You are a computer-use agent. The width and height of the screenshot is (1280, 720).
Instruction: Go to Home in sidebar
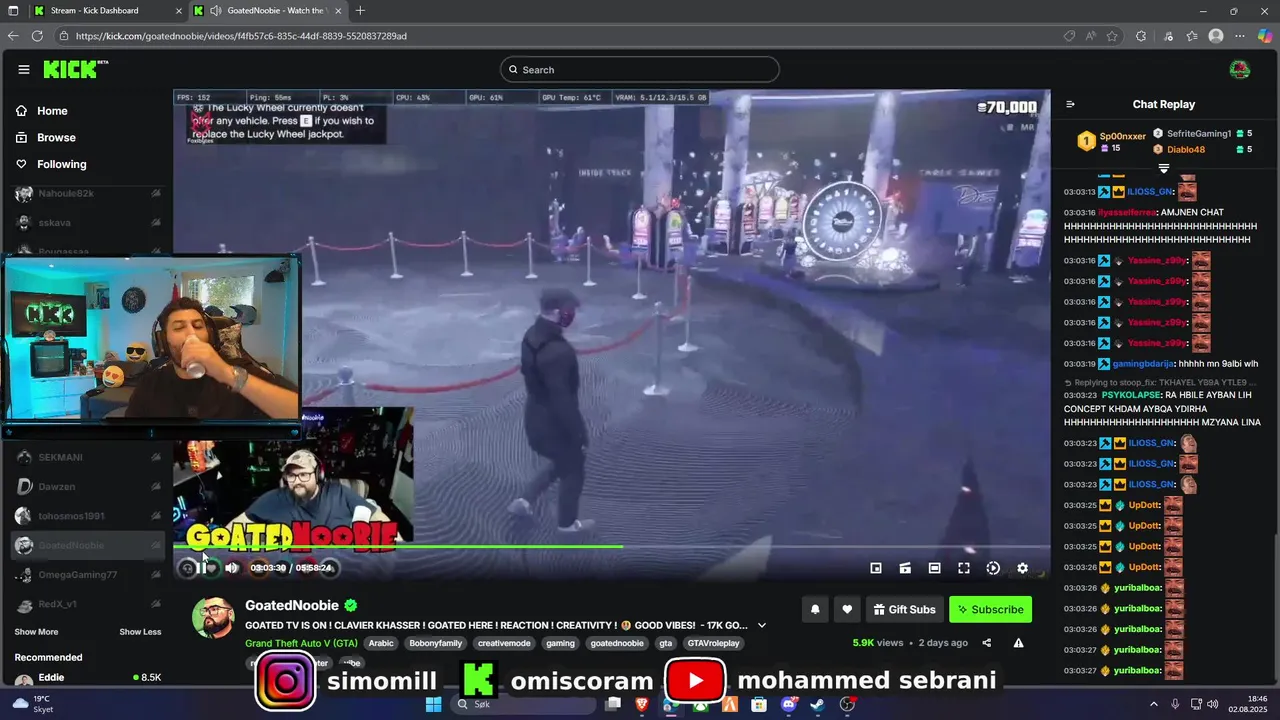click(42, 111)
